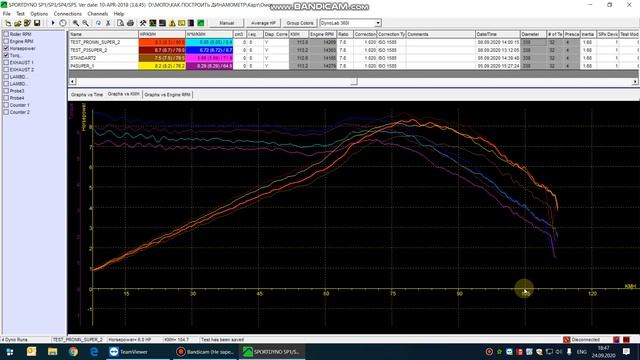
Task: Switch to TeamViewer in taskbar
Action: coord(138,351)
